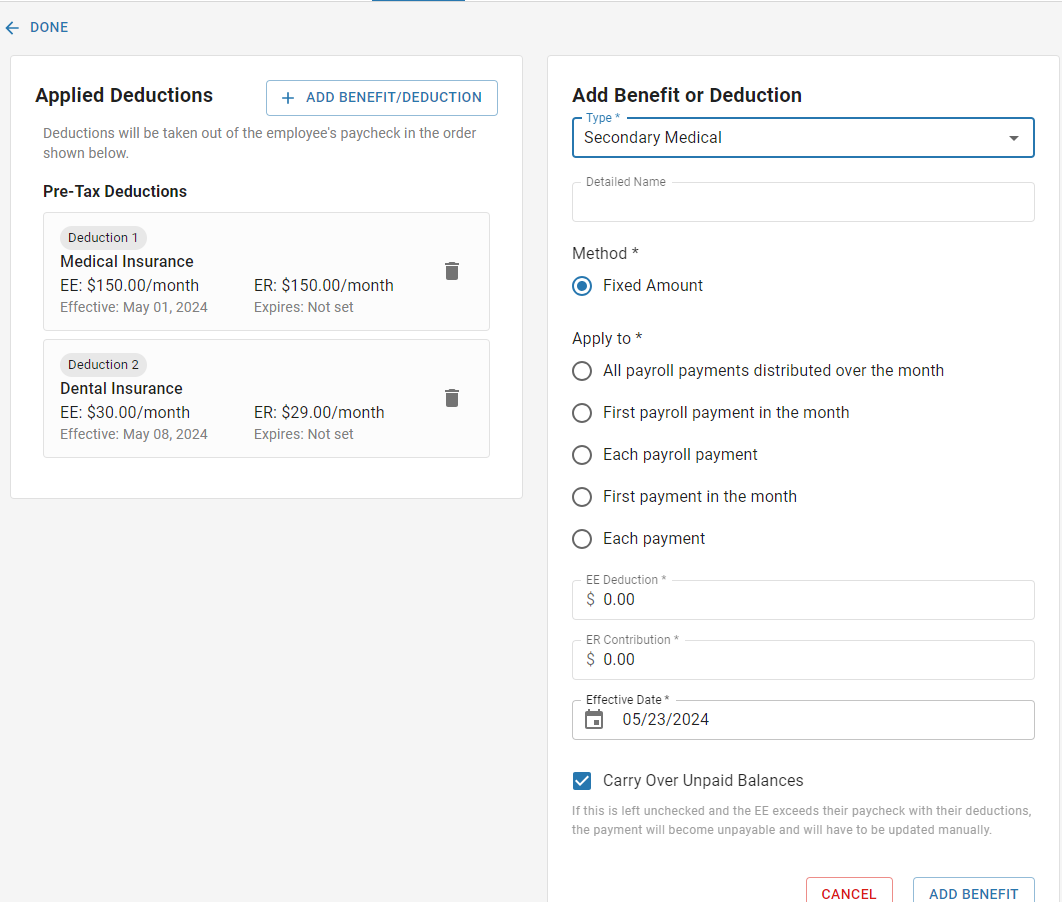
Task: Select First payroll payment in the month
Action: 582,413
